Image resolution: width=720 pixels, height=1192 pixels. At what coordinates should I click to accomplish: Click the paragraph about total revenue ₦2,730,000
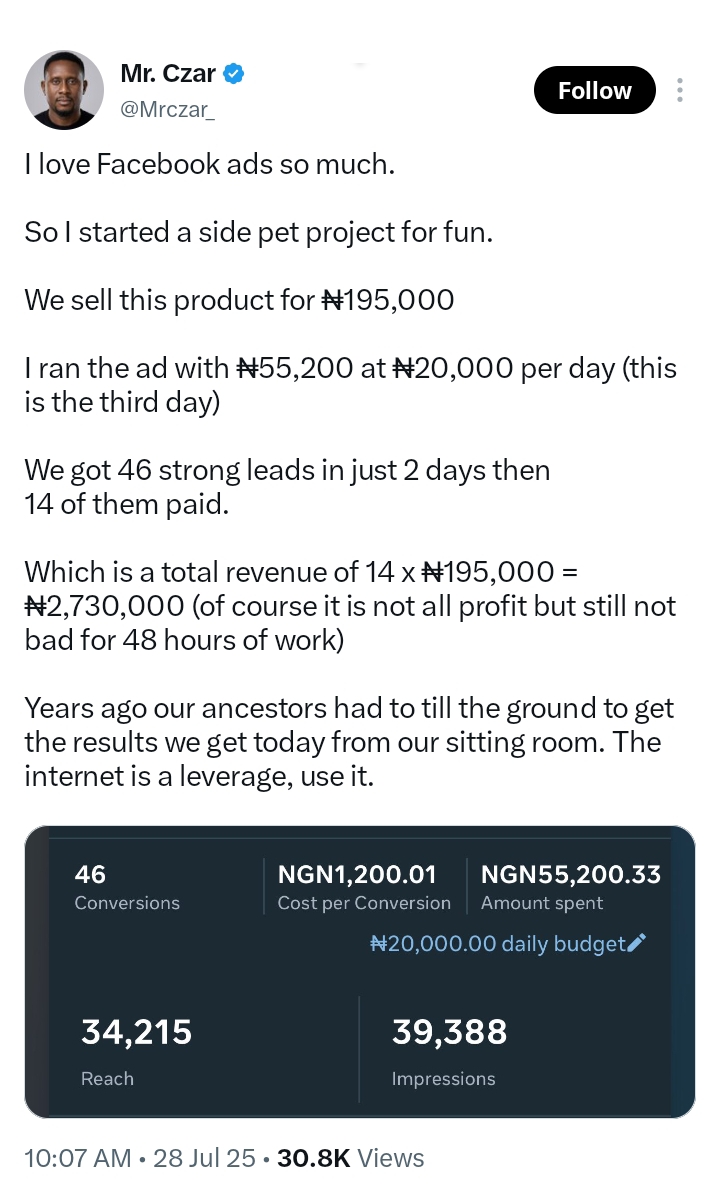pyautogui.click(x=350, y=606)
